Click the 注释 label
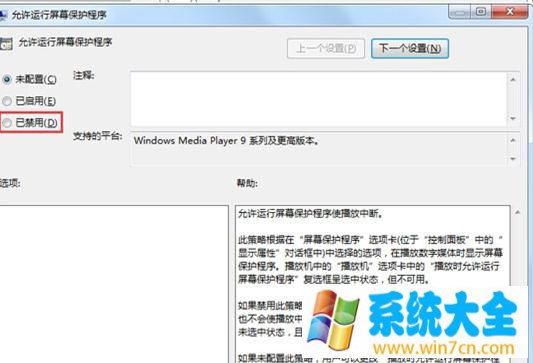 tap(83, 75)
